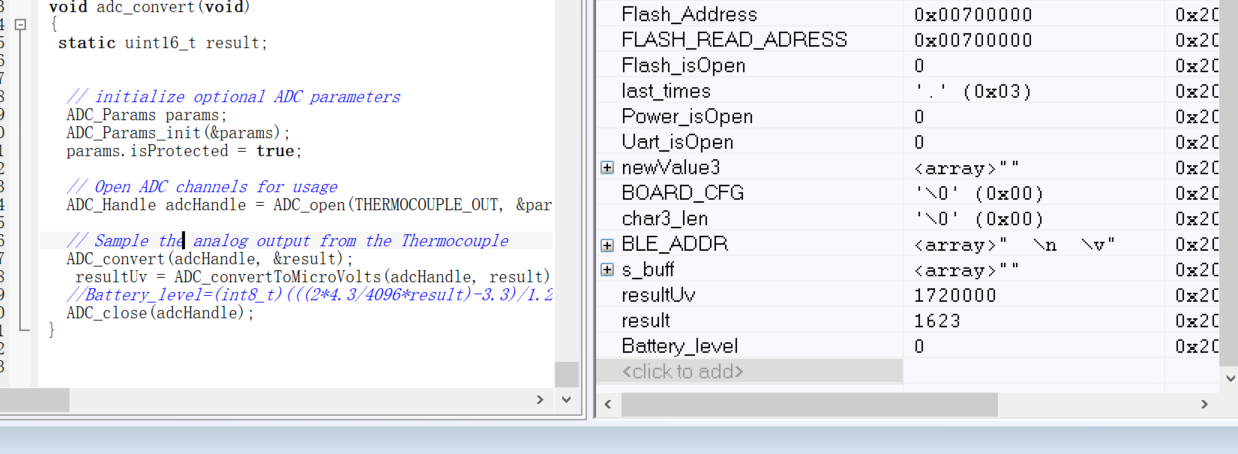Click the ADC_close(adcHandle) code line
The image size is (1238, 454).
(160, 313)
